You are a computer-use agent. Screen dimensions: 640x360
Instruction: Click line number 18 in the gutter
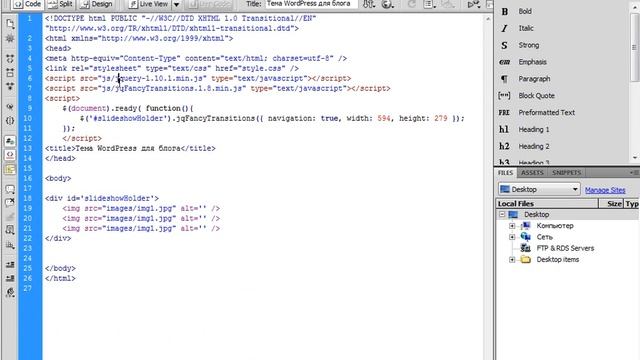[x=28, y=198]
